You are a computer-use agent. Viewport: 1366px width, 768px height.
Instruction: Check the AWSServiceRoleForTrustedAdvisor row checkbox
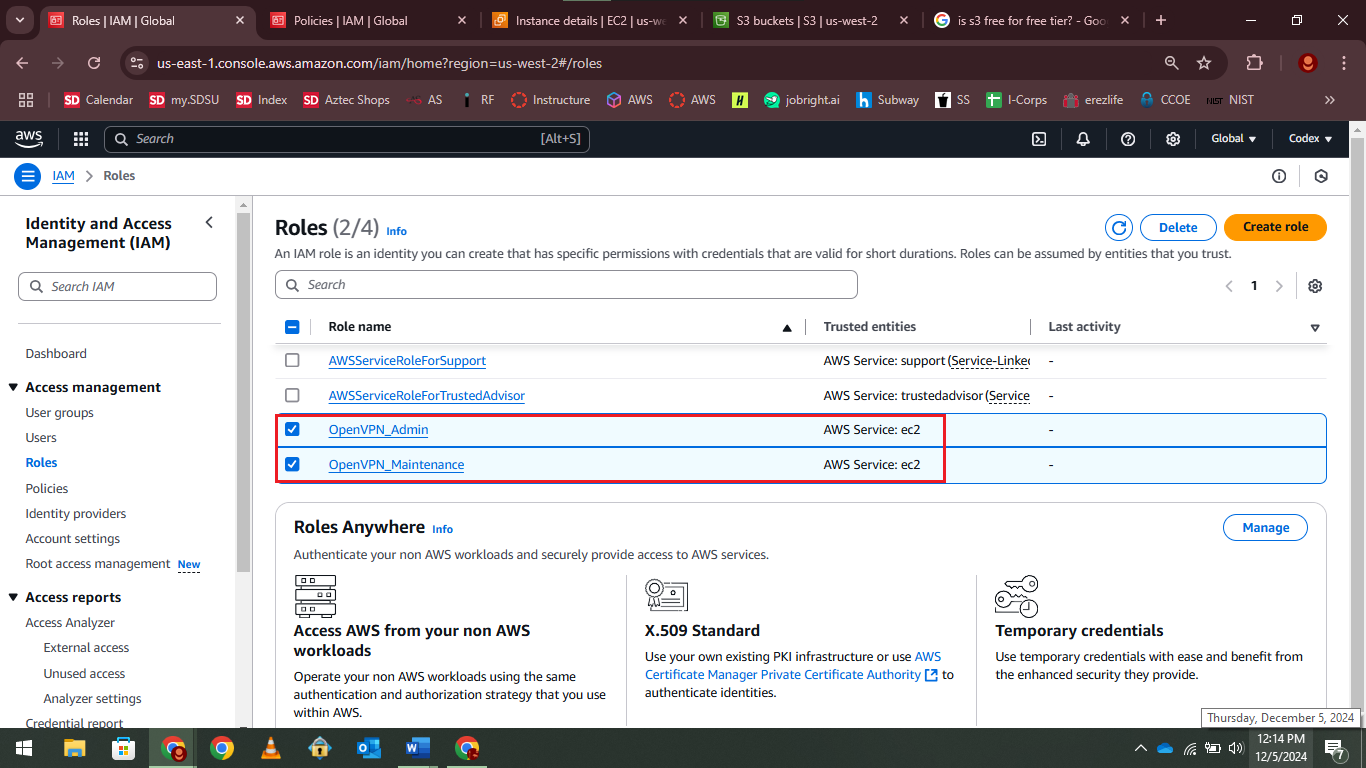click(x=292, y=395)
